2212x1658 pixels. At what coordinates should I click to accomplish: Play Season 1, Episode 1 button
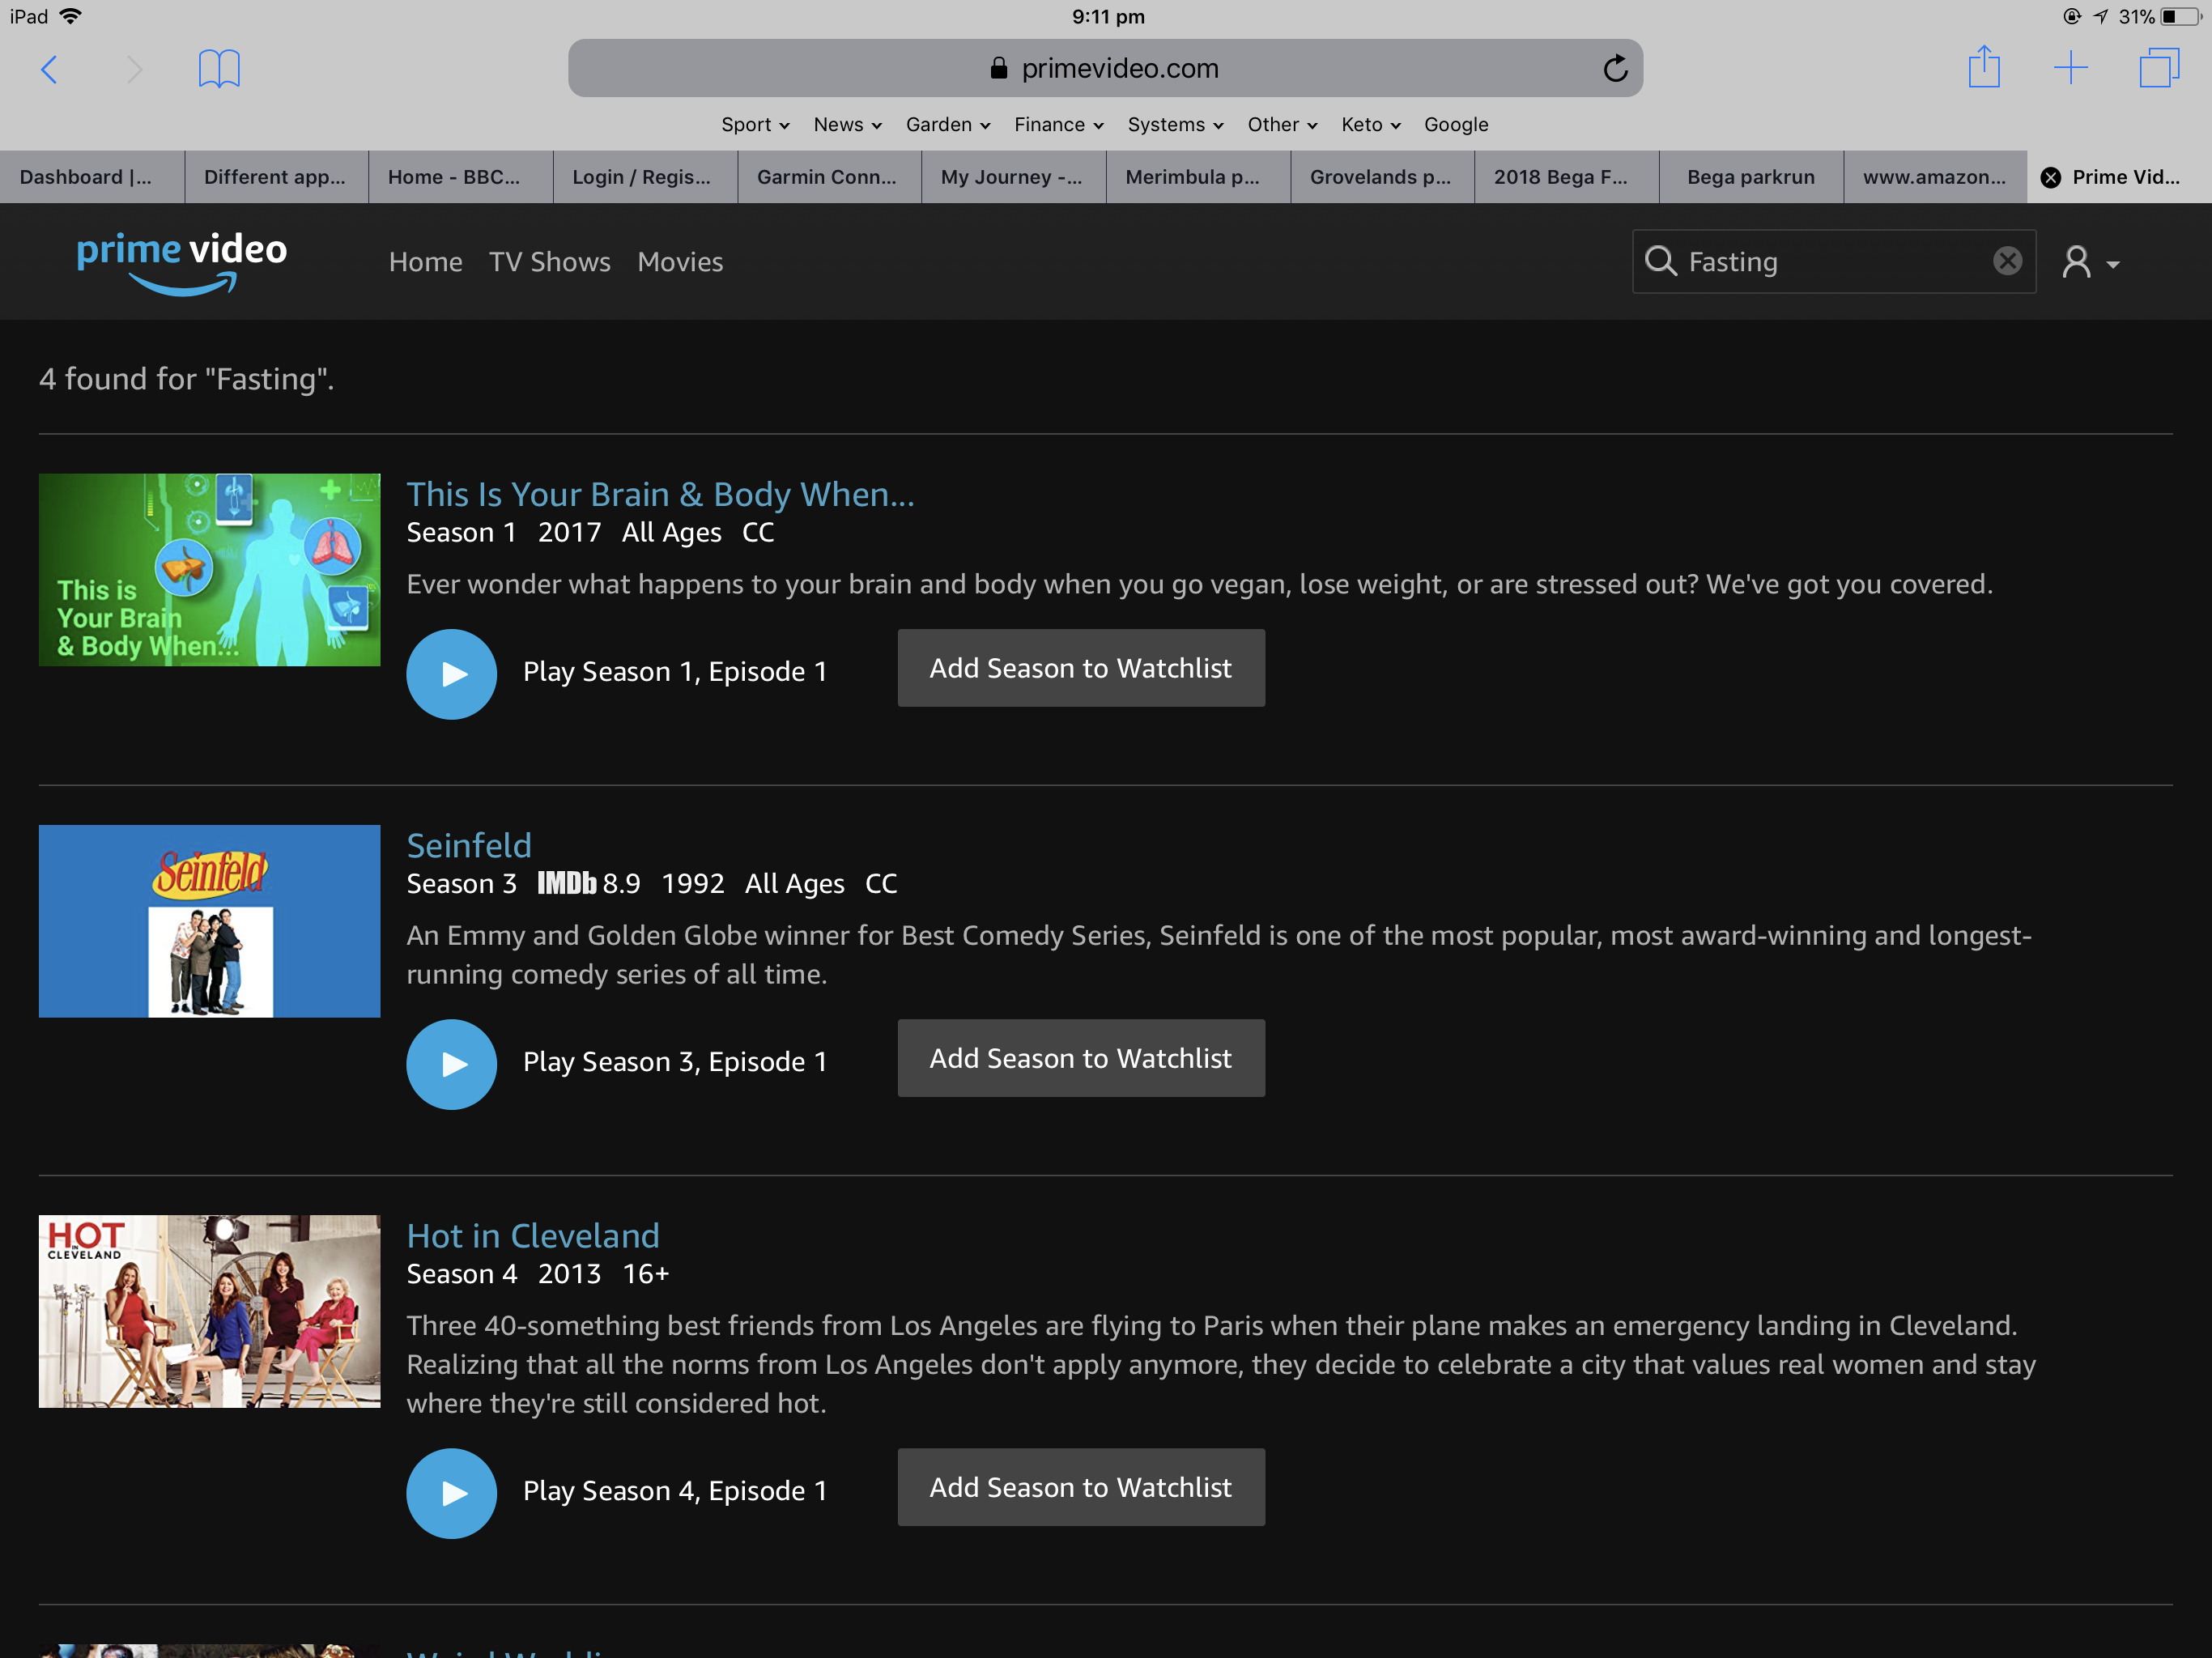[451, 673]
